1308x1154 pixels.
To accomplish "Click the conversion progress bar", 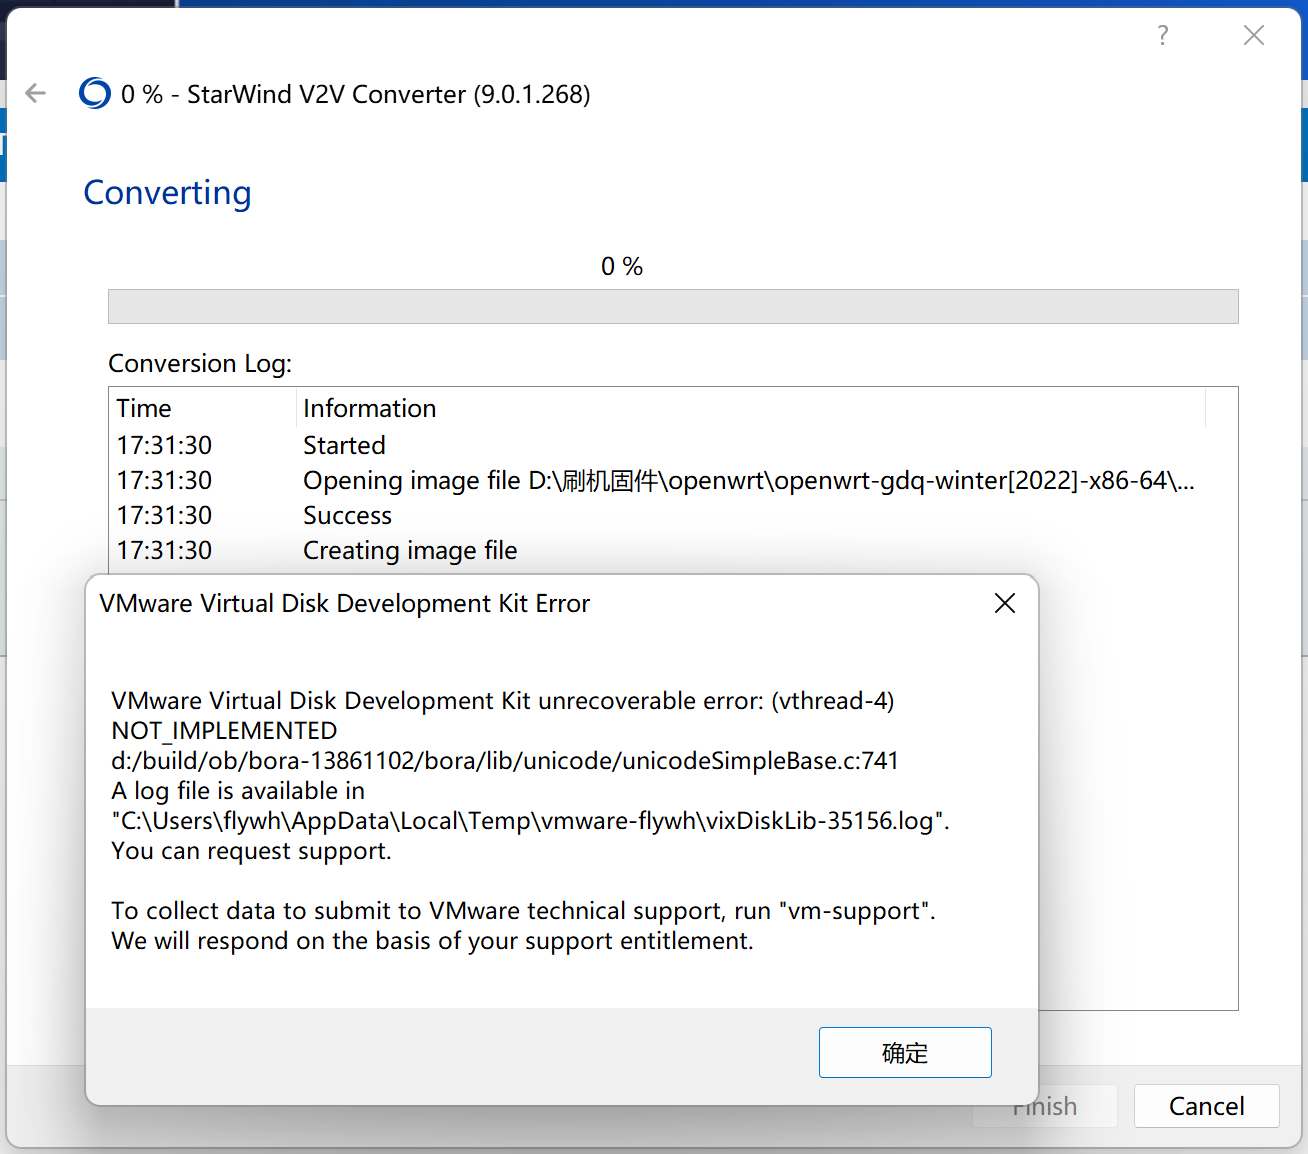I will (x=673, y=306).
